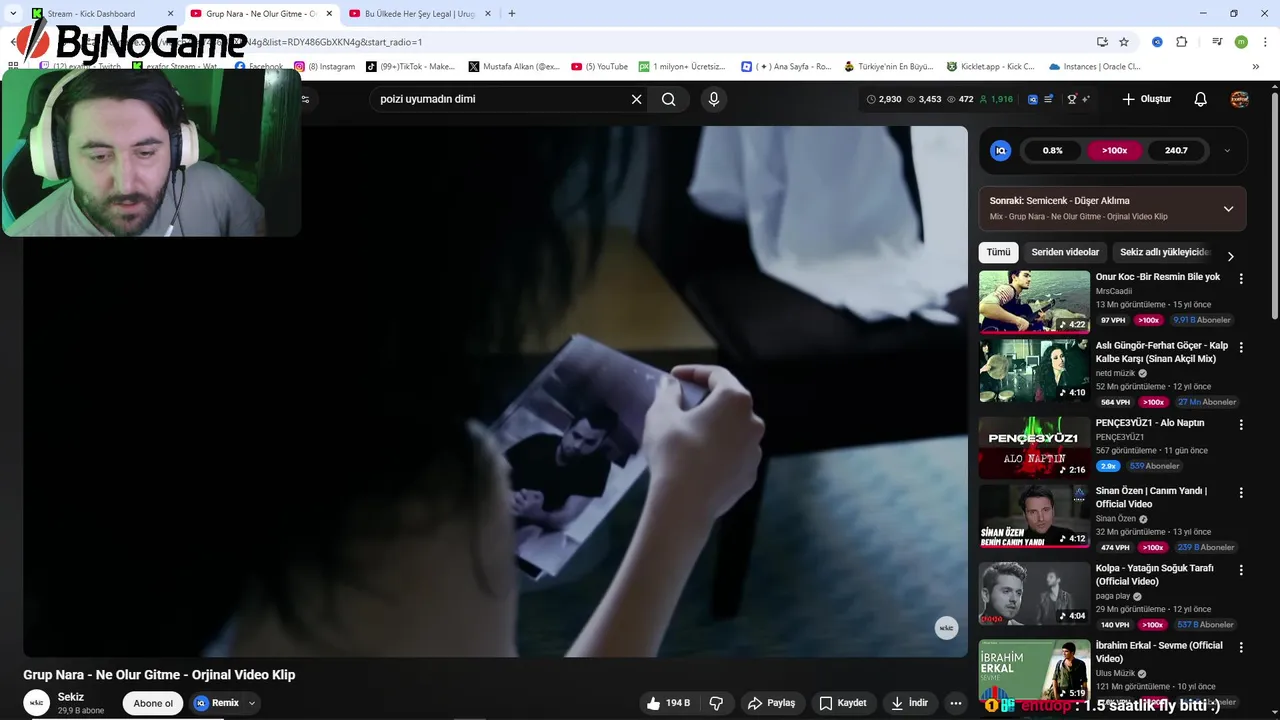Open the (5) YouTube bookmark
Viewport: 1280px width, 720px height.
click(x=600, y=67)
